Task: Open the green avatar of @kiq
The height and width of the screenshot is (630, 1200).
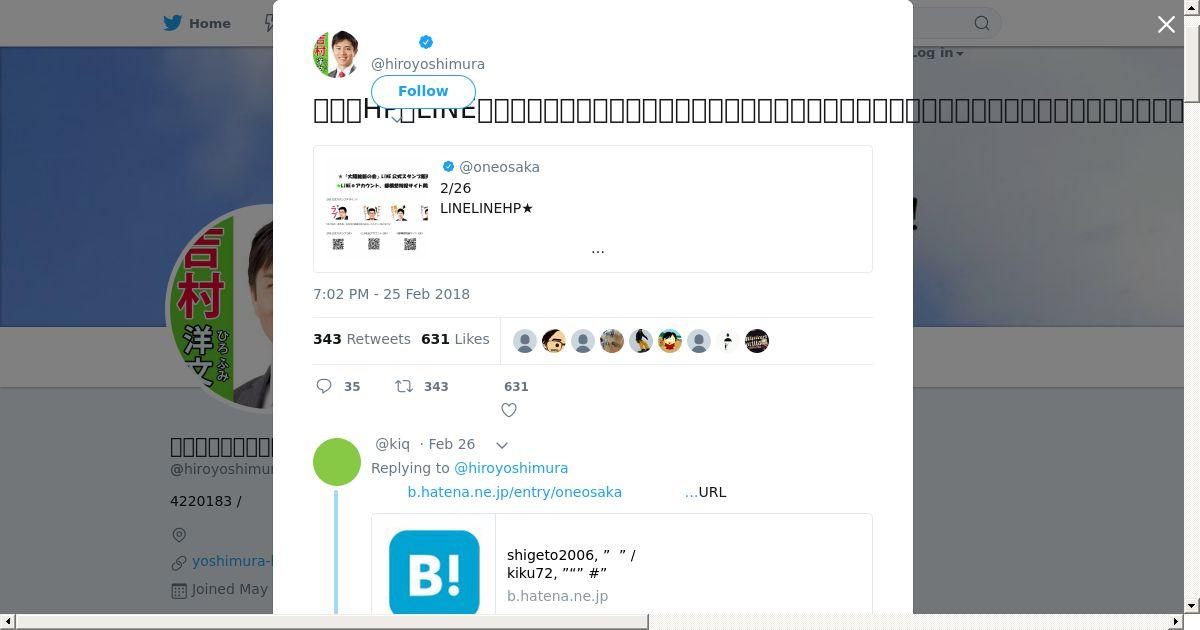Action: pyautogui.click(x=337, y=462)
